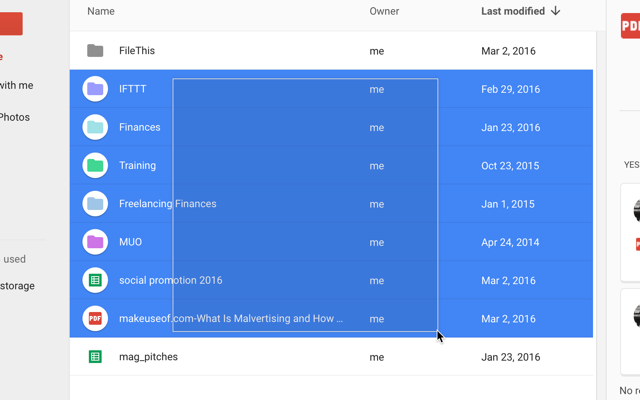Image resolution: width=640 pixels, height=400 pixels.
Task: Click the red PDF badge in details panel
Action: pos(630,26)
